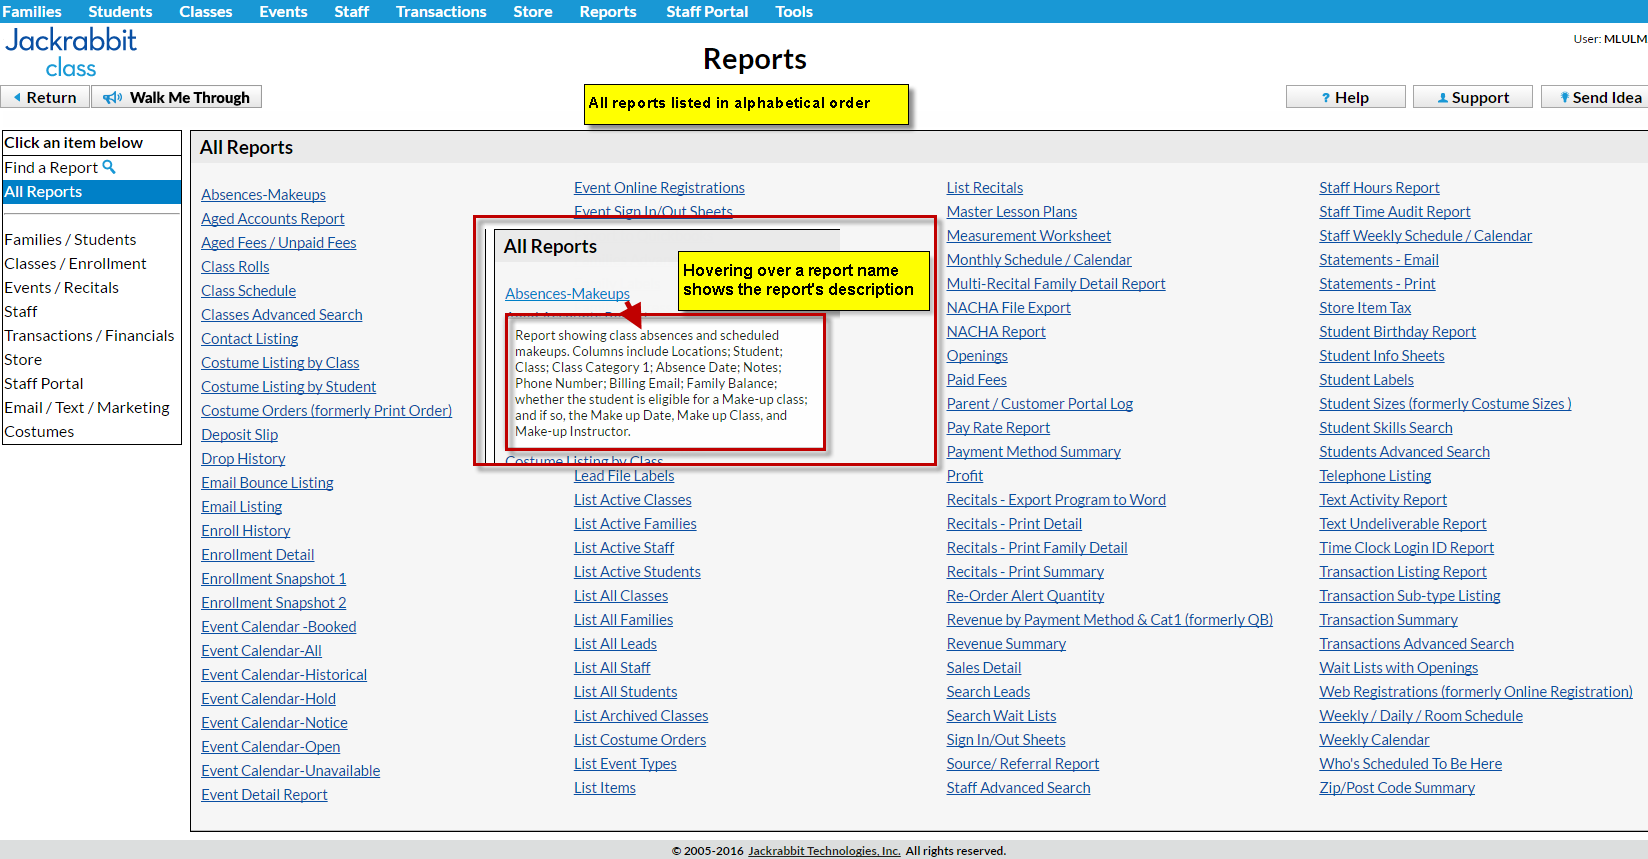Viewport: 1648px width, 859px height.
Task: Open the Class Rolls report
Action: click(235, 267)
